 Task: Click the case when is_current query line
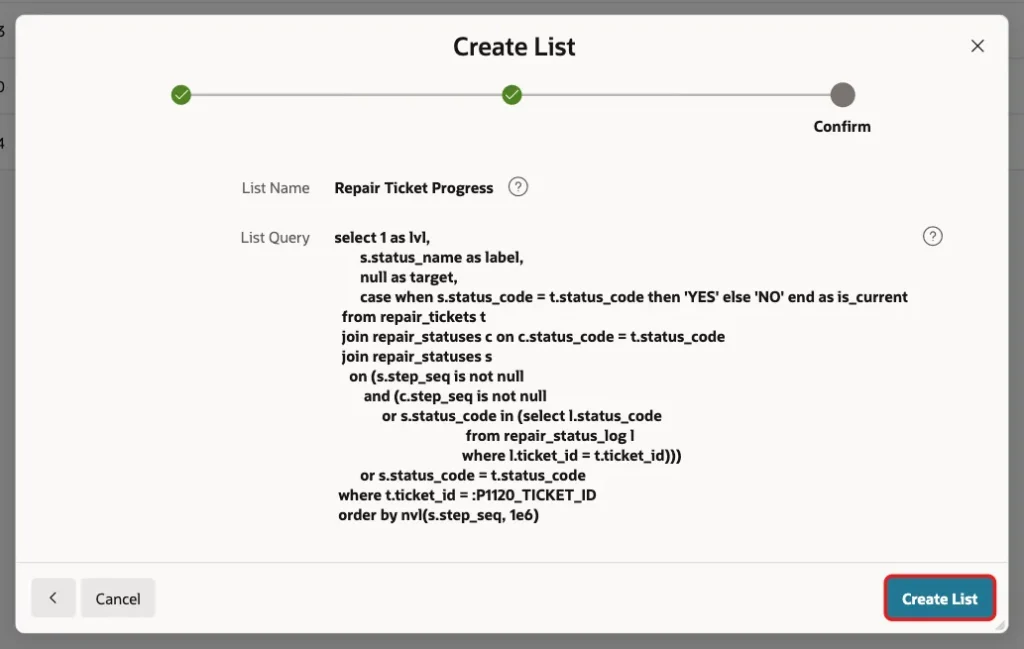(633, 297)
